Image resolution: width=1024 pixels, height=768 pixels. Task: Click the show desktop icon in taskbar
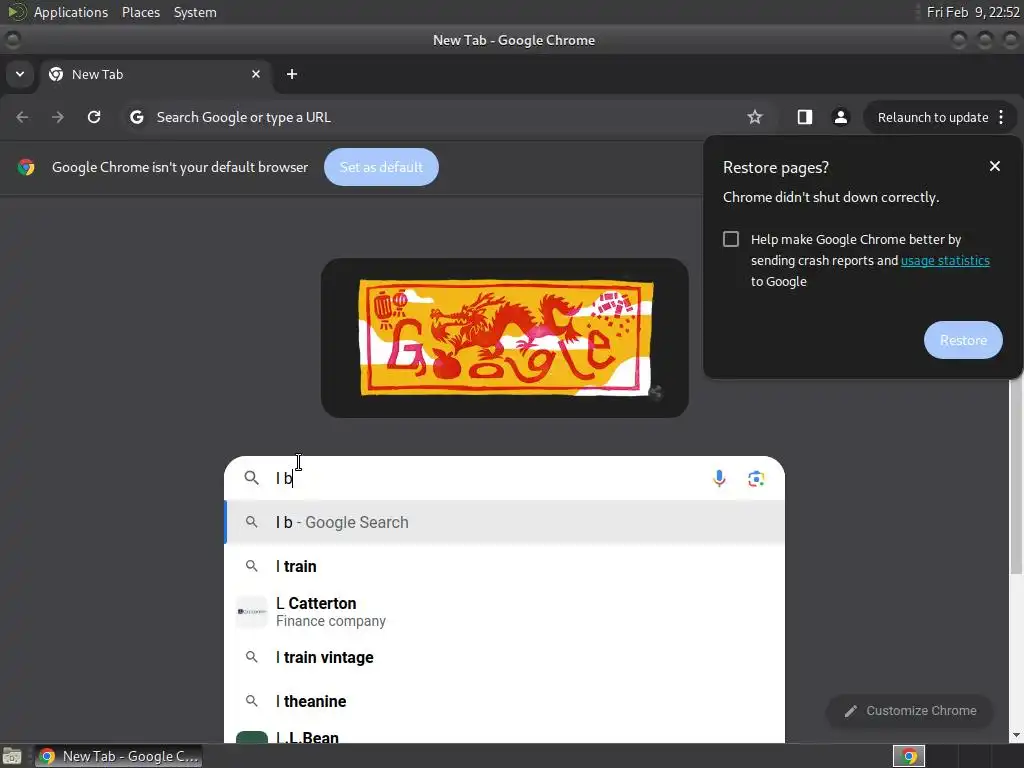12,756
